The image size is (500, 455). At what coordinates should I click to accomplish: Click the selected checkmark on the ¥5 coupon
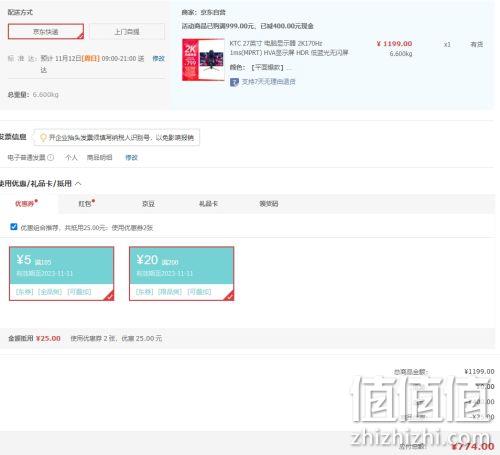click(x=109, y=296)
